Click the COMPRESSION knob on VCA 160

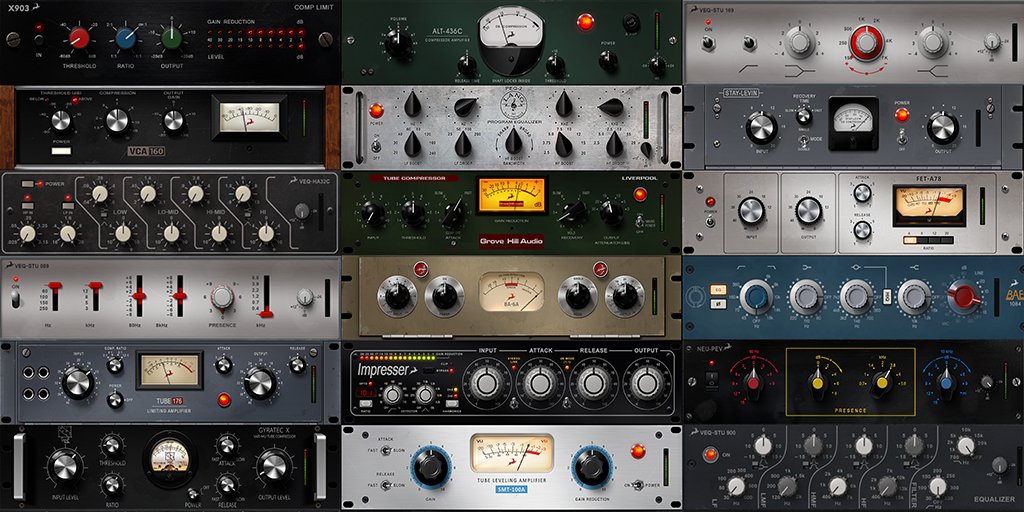(118, 121)
